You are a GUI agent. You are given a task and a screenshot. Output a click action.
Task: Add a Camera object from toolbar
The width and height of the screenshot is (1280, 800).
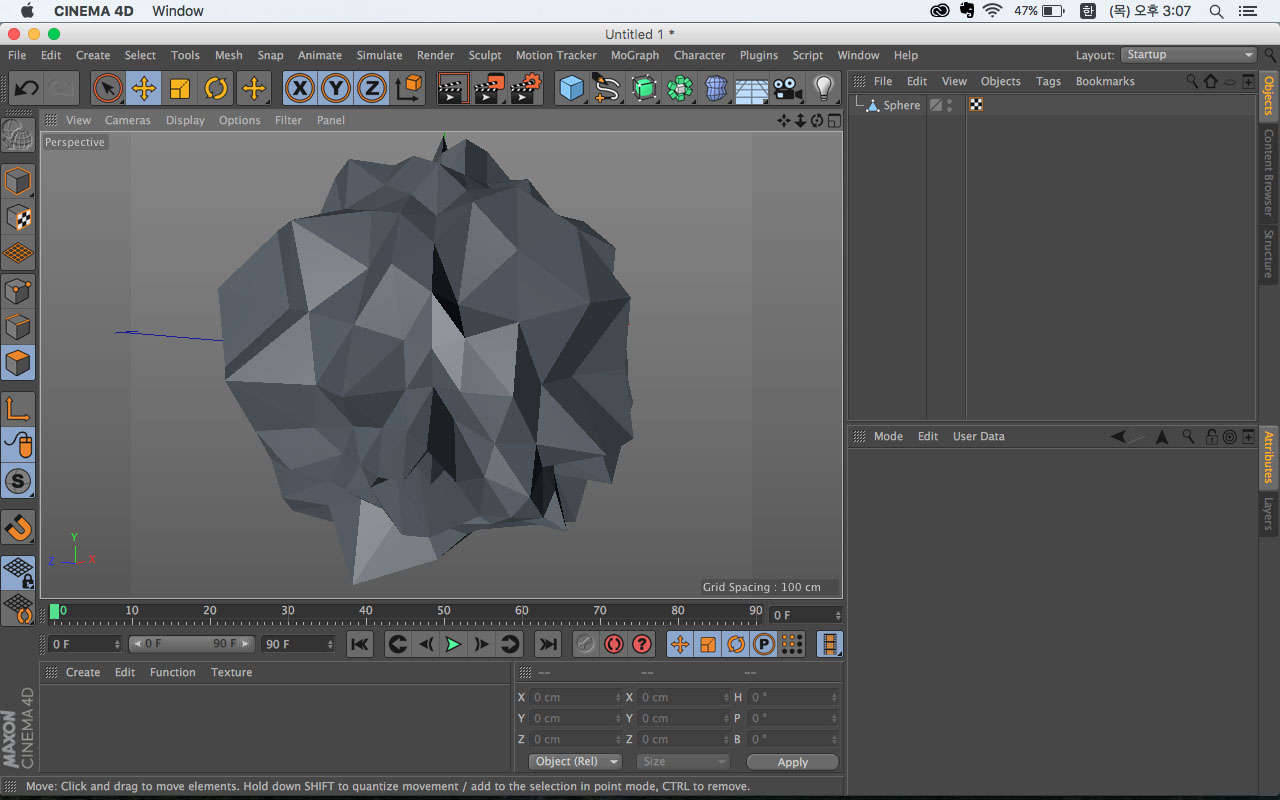pyautogui.click(x=788, y=88)
